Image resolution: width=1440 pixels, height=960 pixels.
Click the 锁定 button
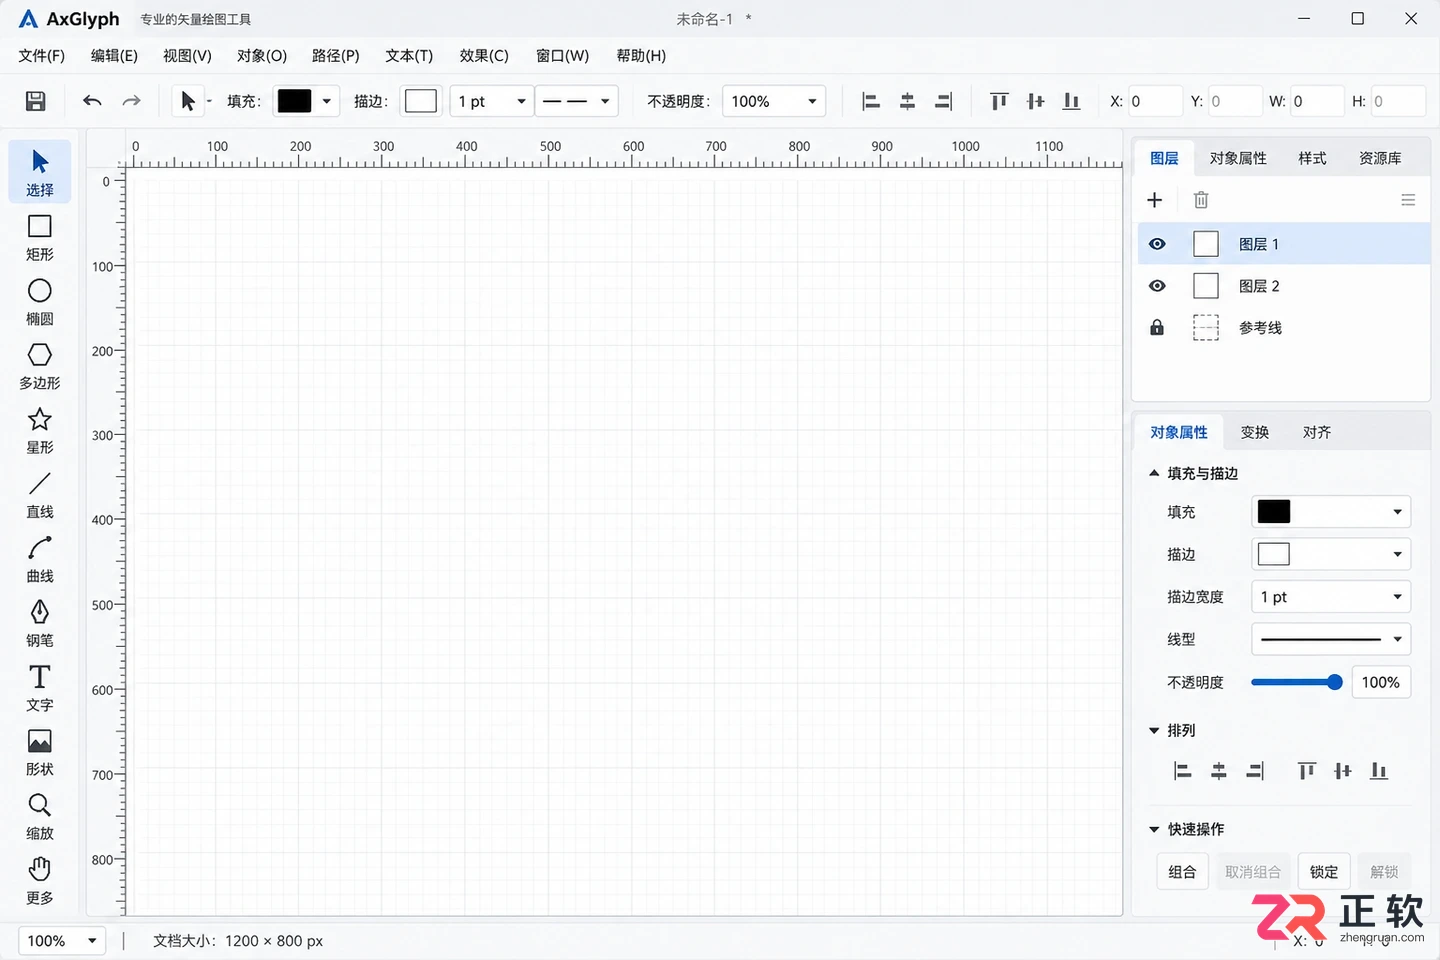1324,872
